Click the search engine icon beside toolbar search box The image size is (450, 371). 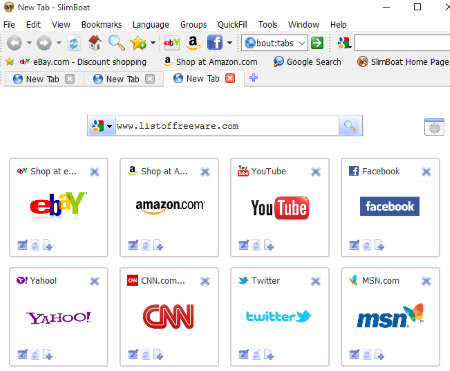click(344, 43)
